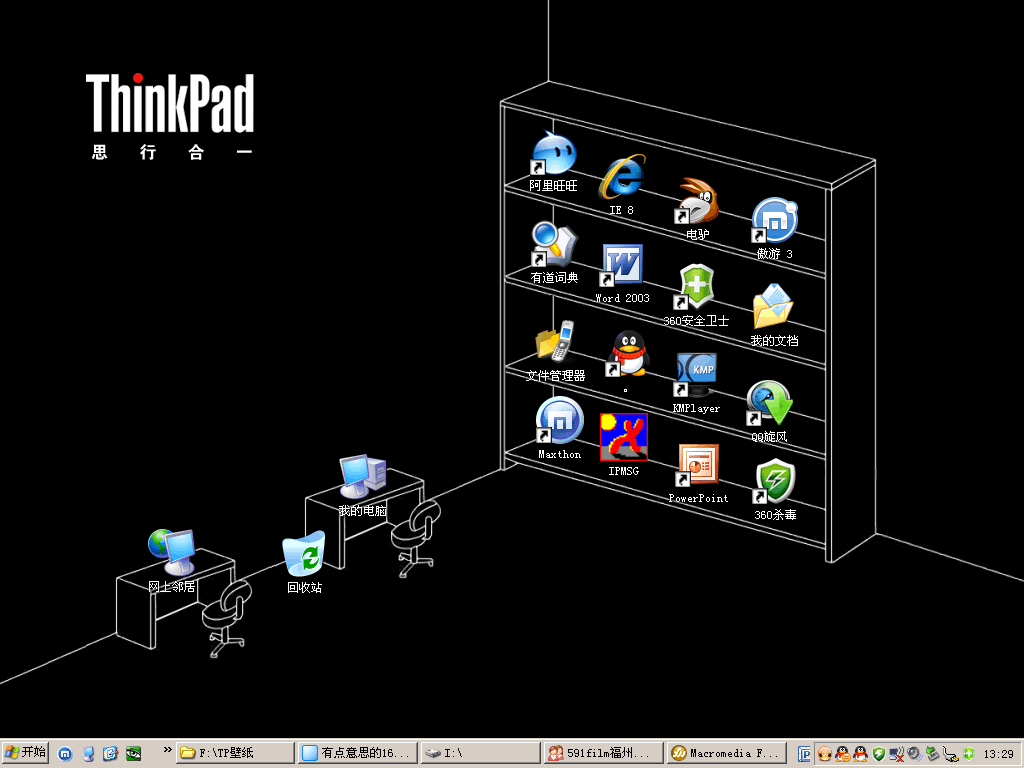Click the green plus shield tray icon
The image size is (1024, 768).
[x=968, y=754]
